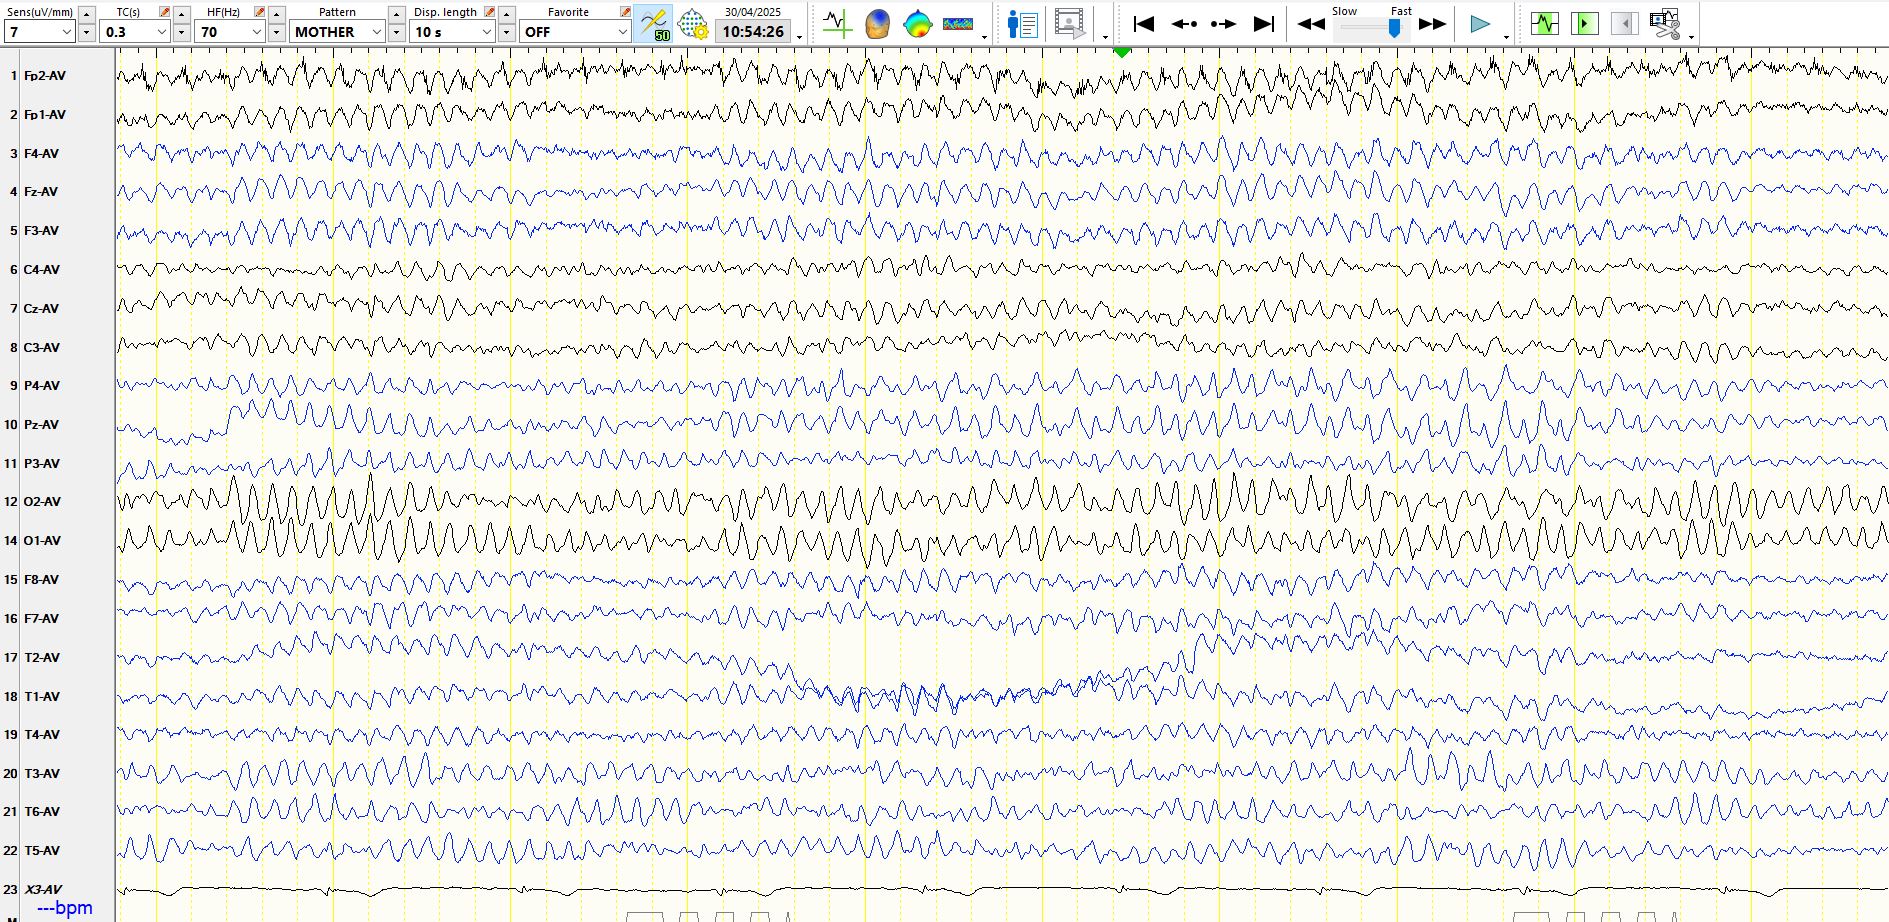The width and height of the screenshot is (1889, 922).
Task: Jump to the beginning of the recording
Action: point(1144,24)
